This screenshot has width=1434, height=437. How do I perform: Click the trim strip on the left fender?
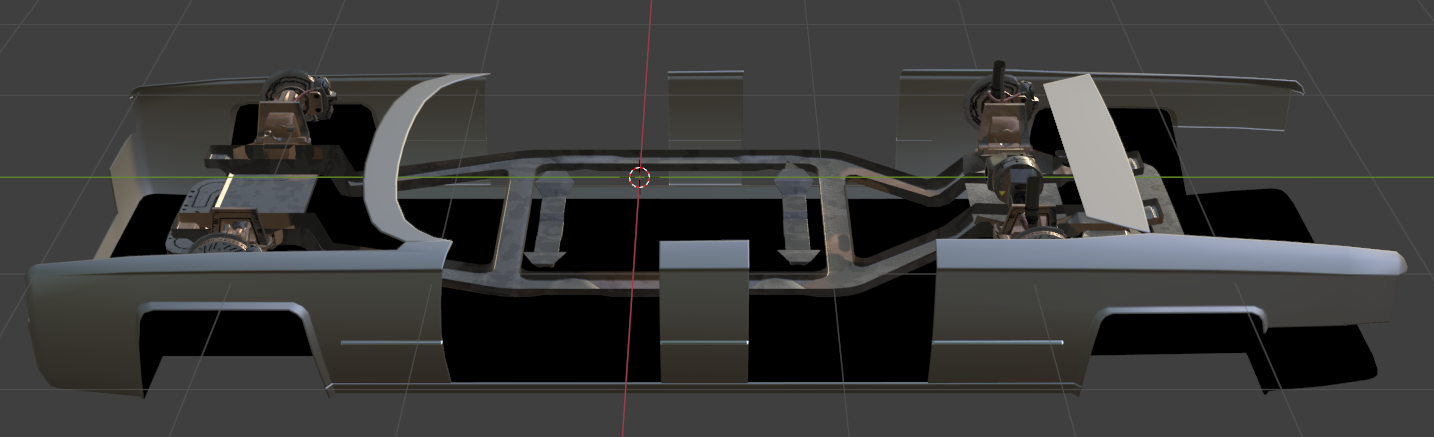(390, 343)
